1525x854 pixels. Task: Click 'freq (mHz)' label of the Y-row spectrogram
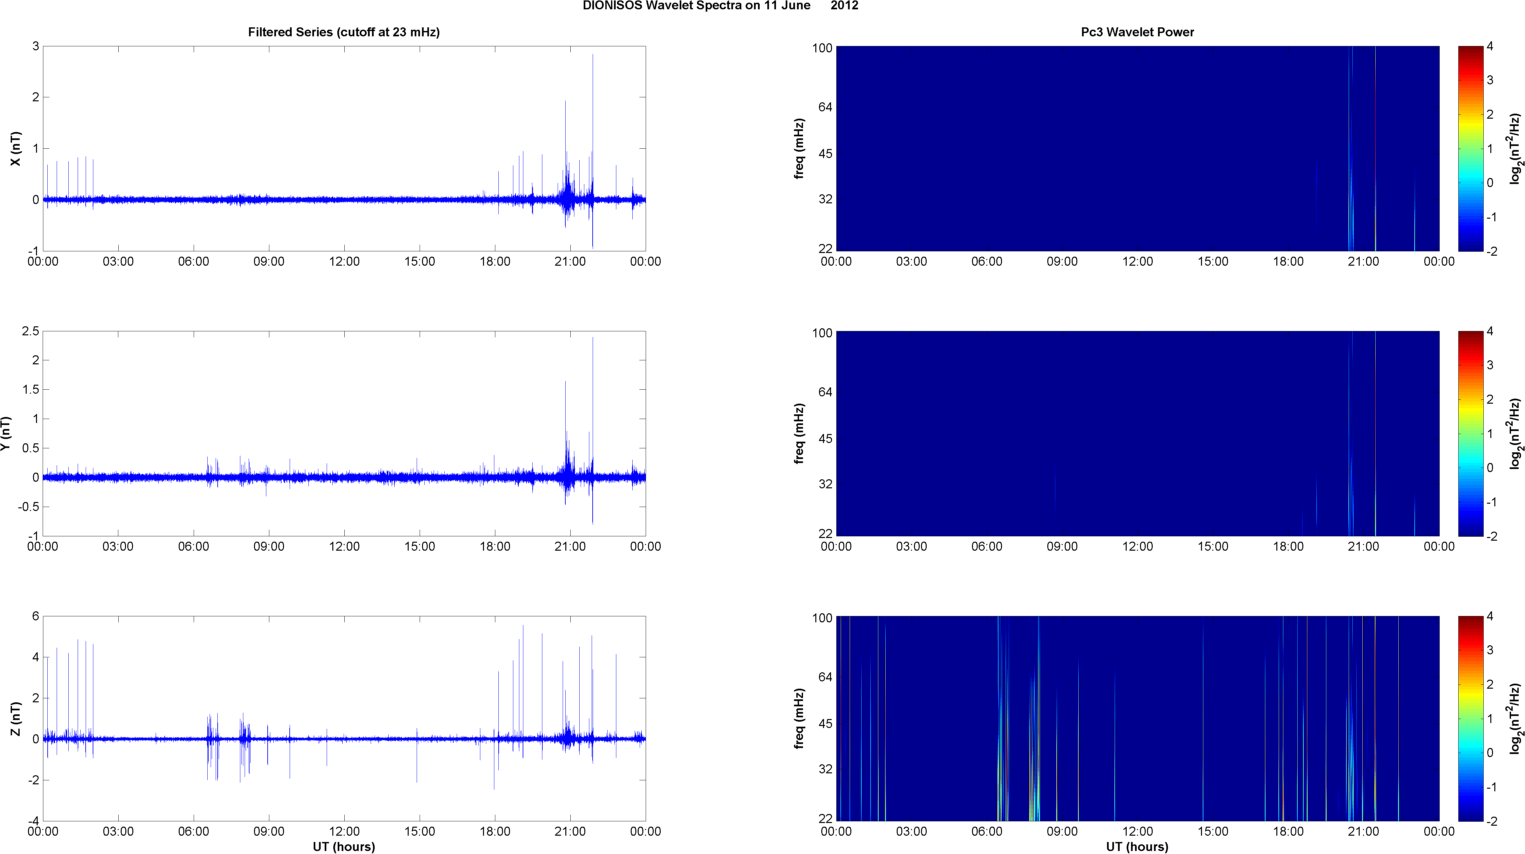[x=800, y=434]
